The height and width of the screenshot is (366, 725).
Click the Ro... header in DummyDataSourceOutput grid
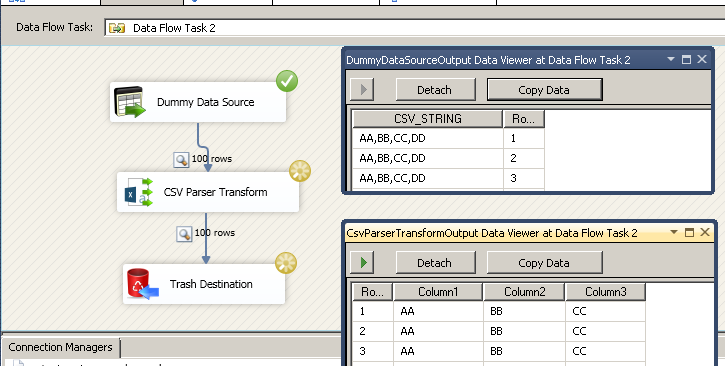(523, 119)
